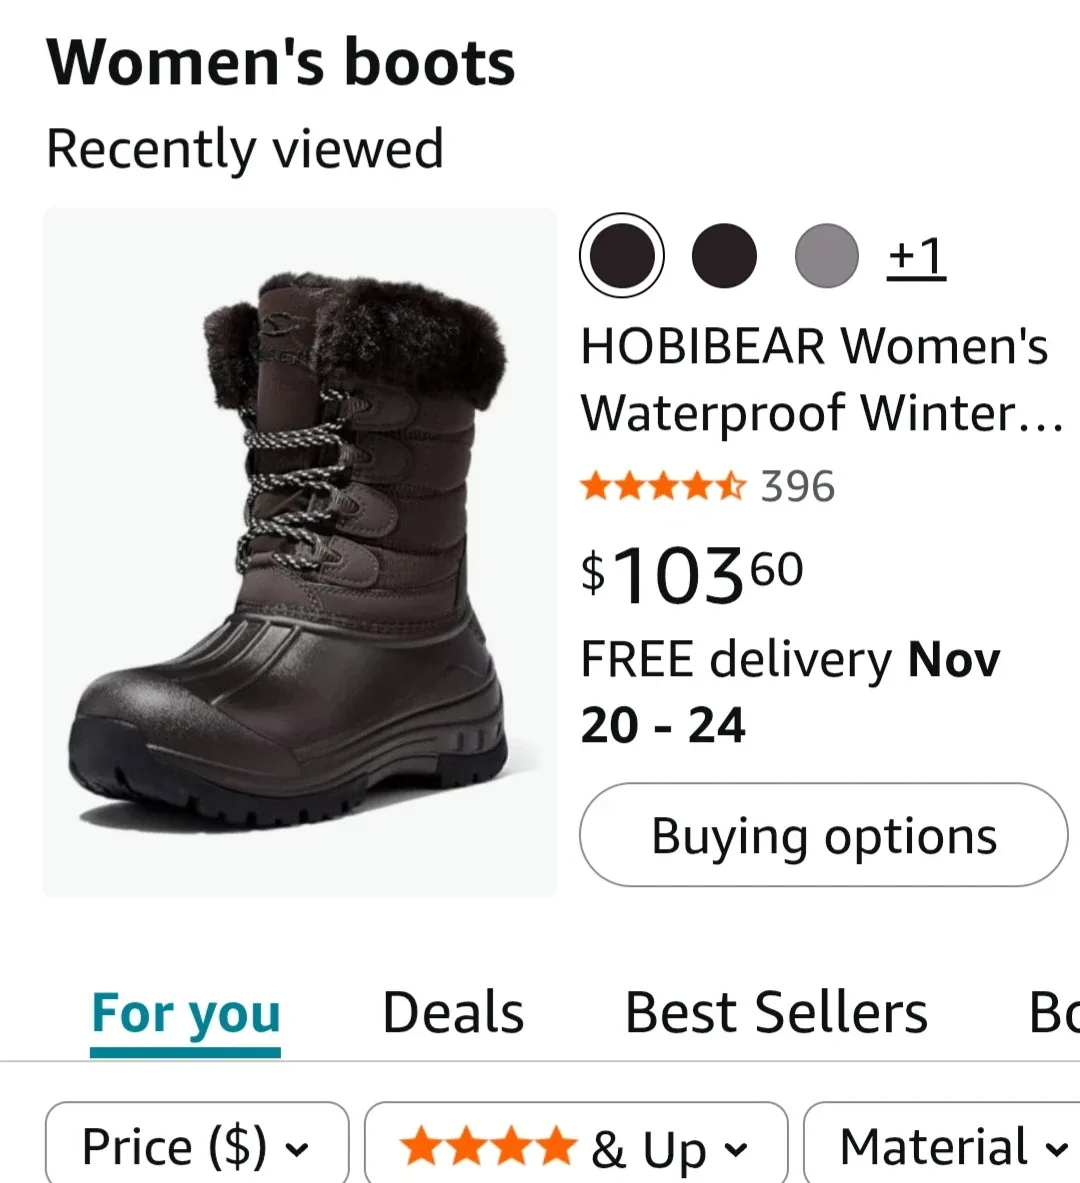1080x1183 pixels.
Task: Click the FREE delivery Nov 20 - 24 text
Action: tap(790, 692)
